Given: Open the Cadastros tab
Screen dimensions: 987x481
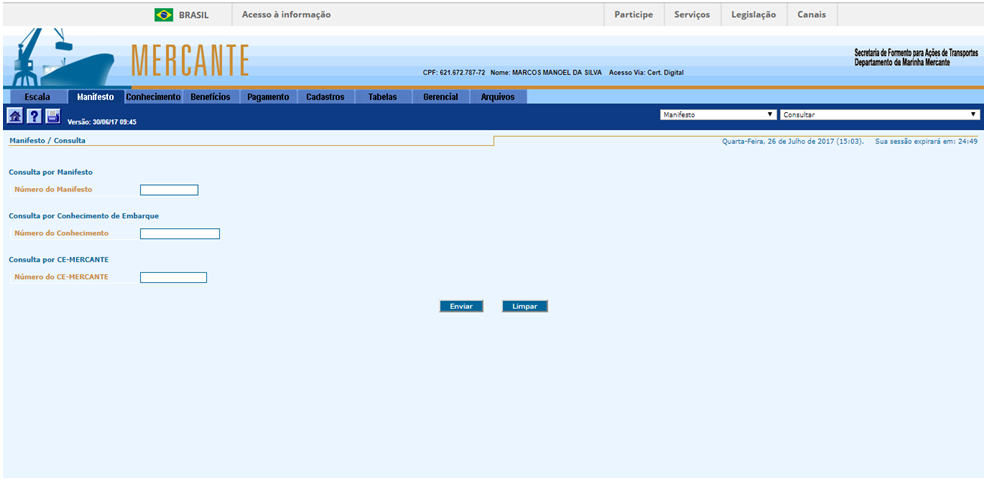Looking at the screenshot, I should pos(325,97).
